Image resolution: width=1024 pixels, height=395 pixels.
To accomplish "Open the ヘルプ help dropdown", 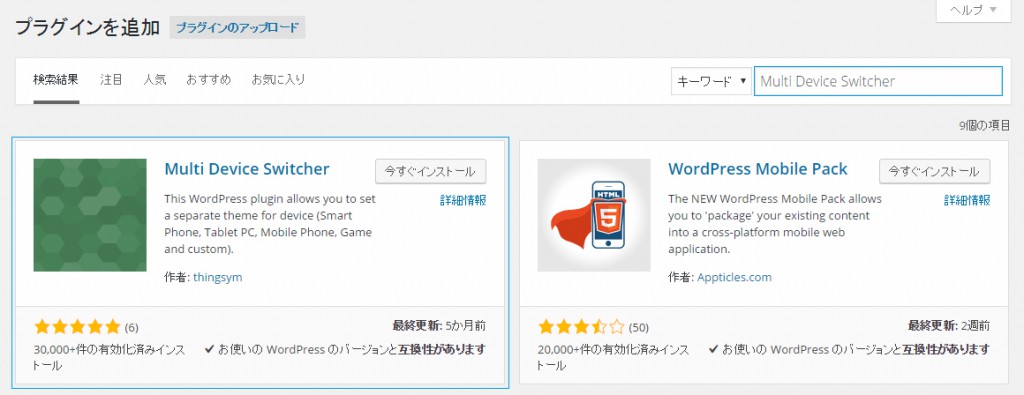I will tap(974, 10).
